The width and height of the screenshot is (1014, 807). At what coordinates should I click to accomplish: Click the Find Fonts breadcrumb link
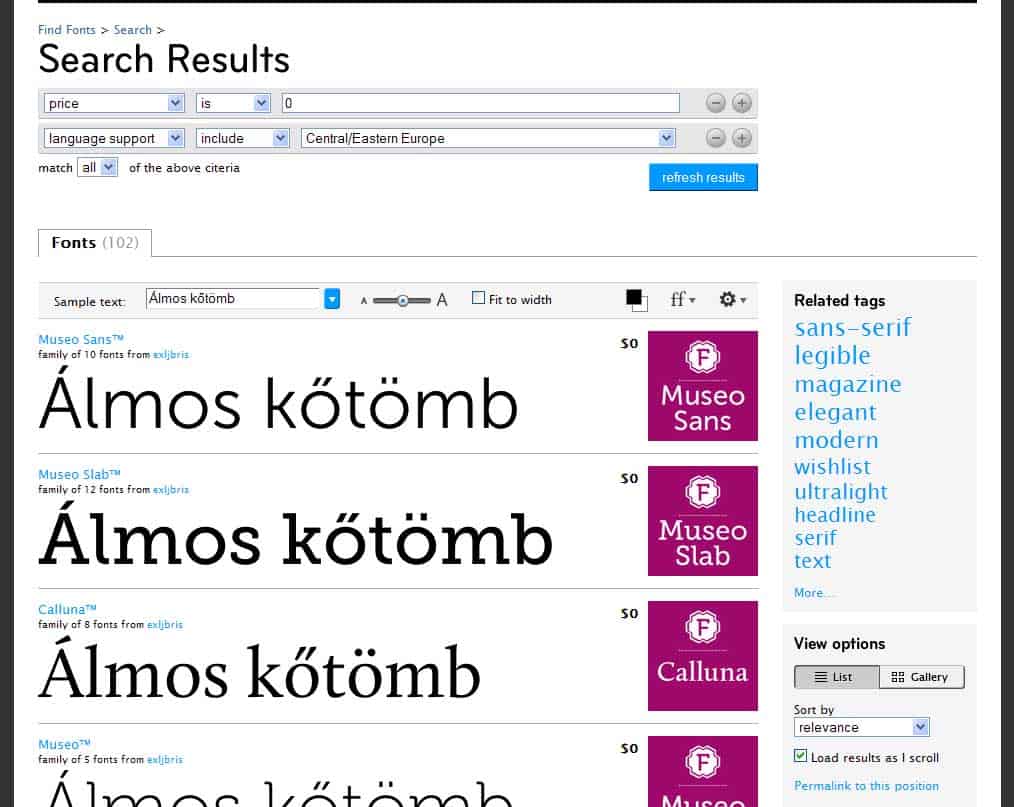coord(67,30)
